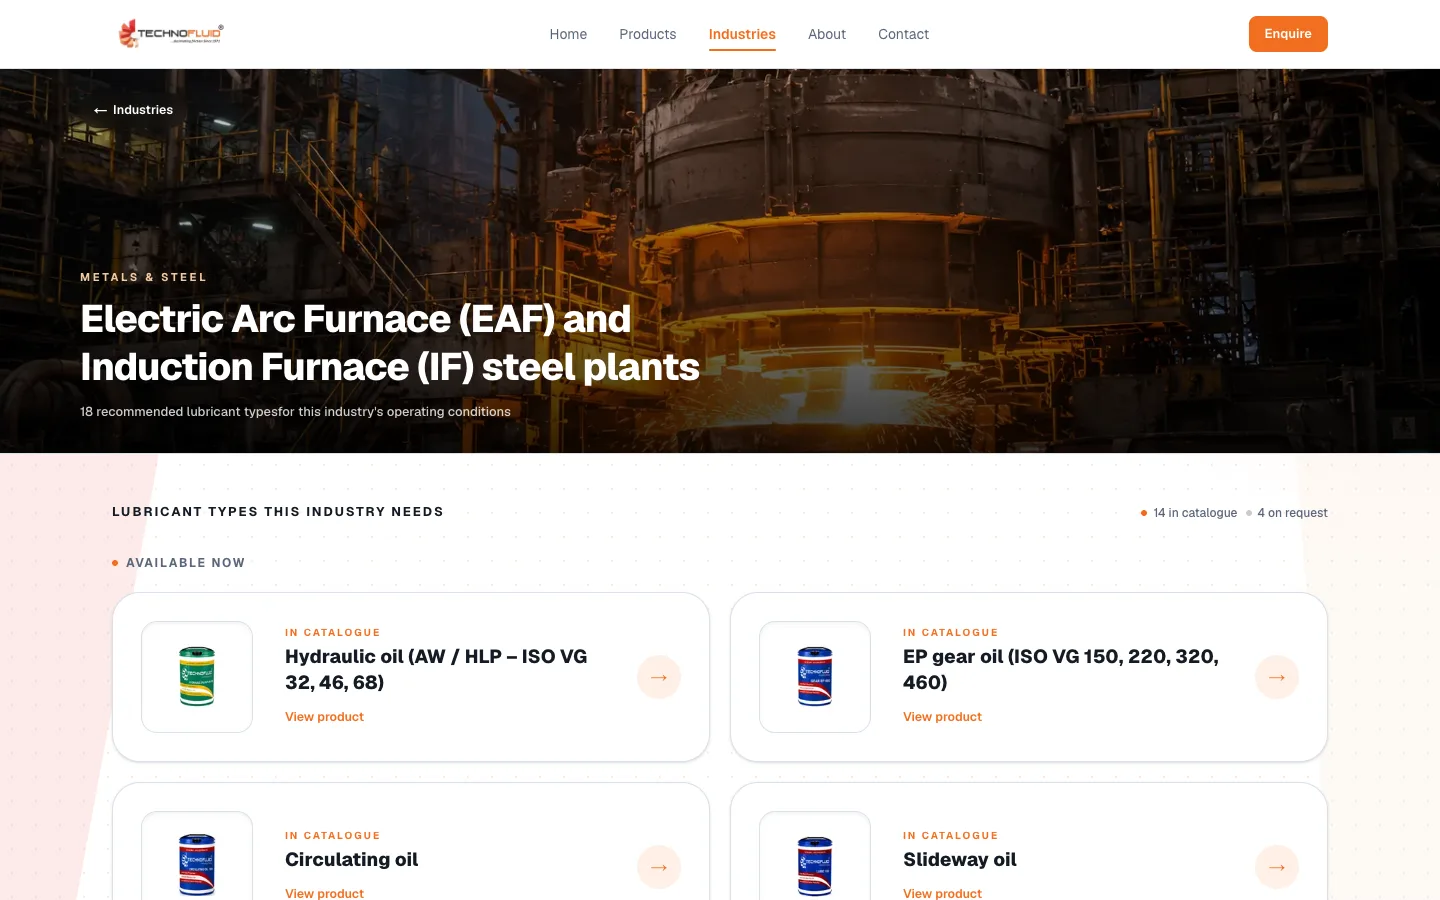Click the 'Available now' section label
This screenshot has width=1440, height=900.
pyautogui.click(x=185, y=563)
